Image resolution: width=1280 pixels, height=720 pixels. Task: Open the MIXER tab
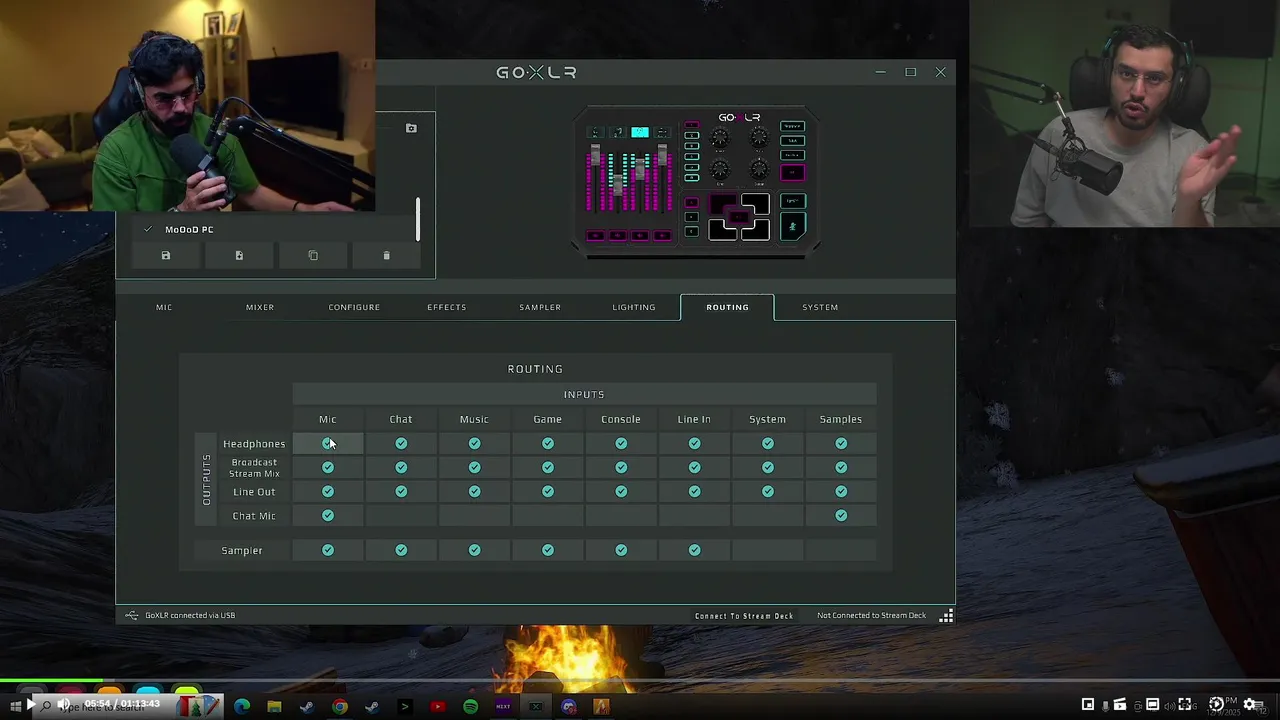260,307
